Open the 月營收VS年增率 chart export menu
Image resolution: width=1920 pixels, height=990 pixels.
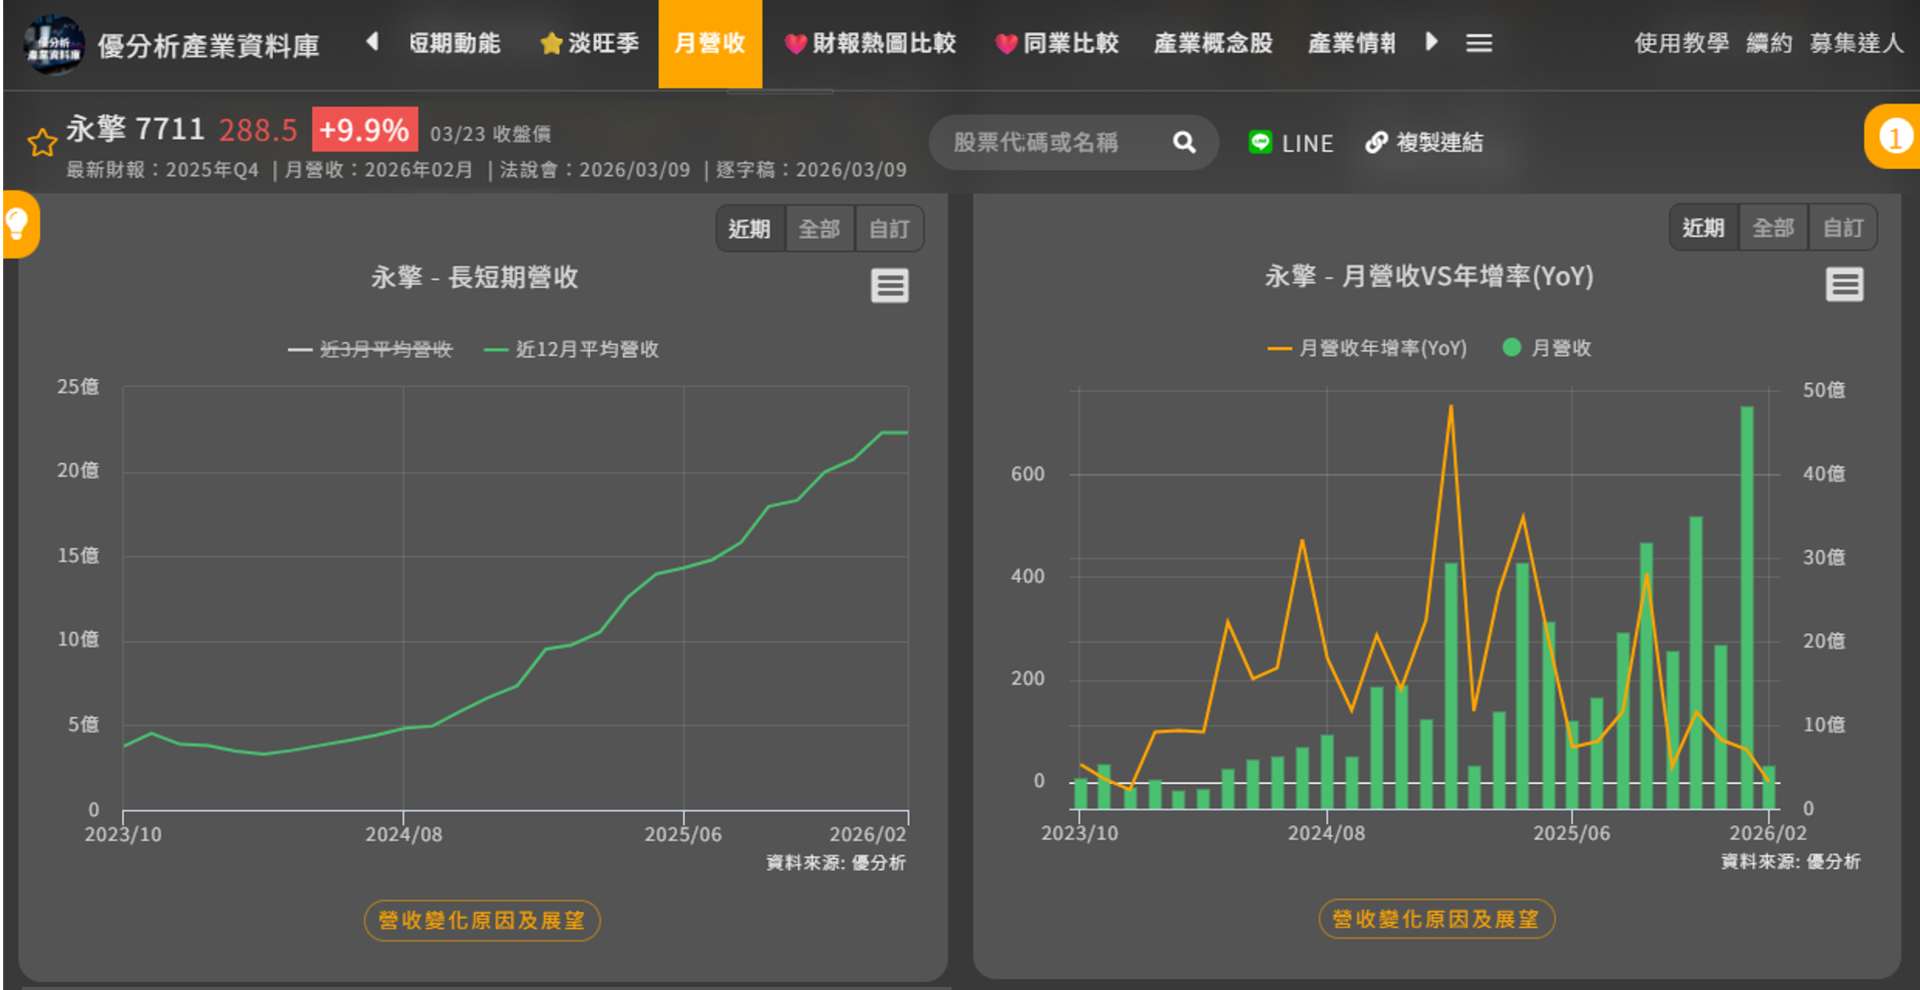(x=1844, y=285)
